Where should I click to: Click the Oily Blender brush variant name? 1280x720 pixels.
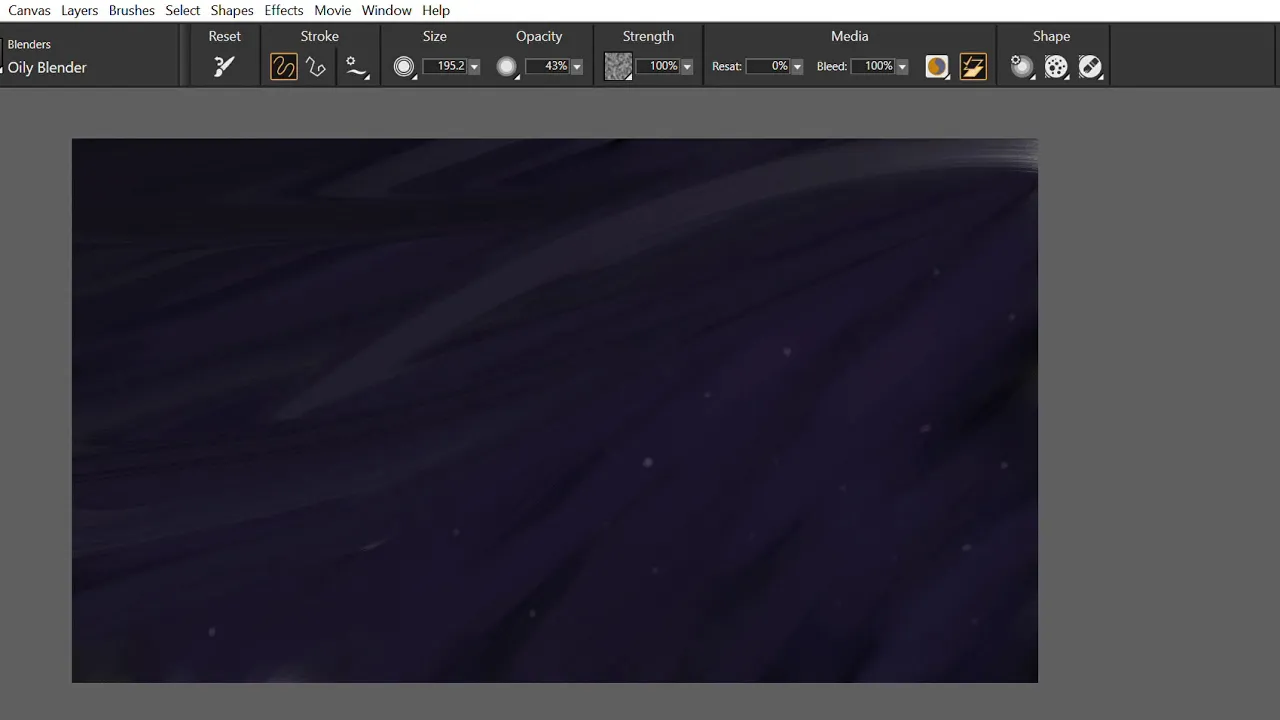[x=47, y=67]
